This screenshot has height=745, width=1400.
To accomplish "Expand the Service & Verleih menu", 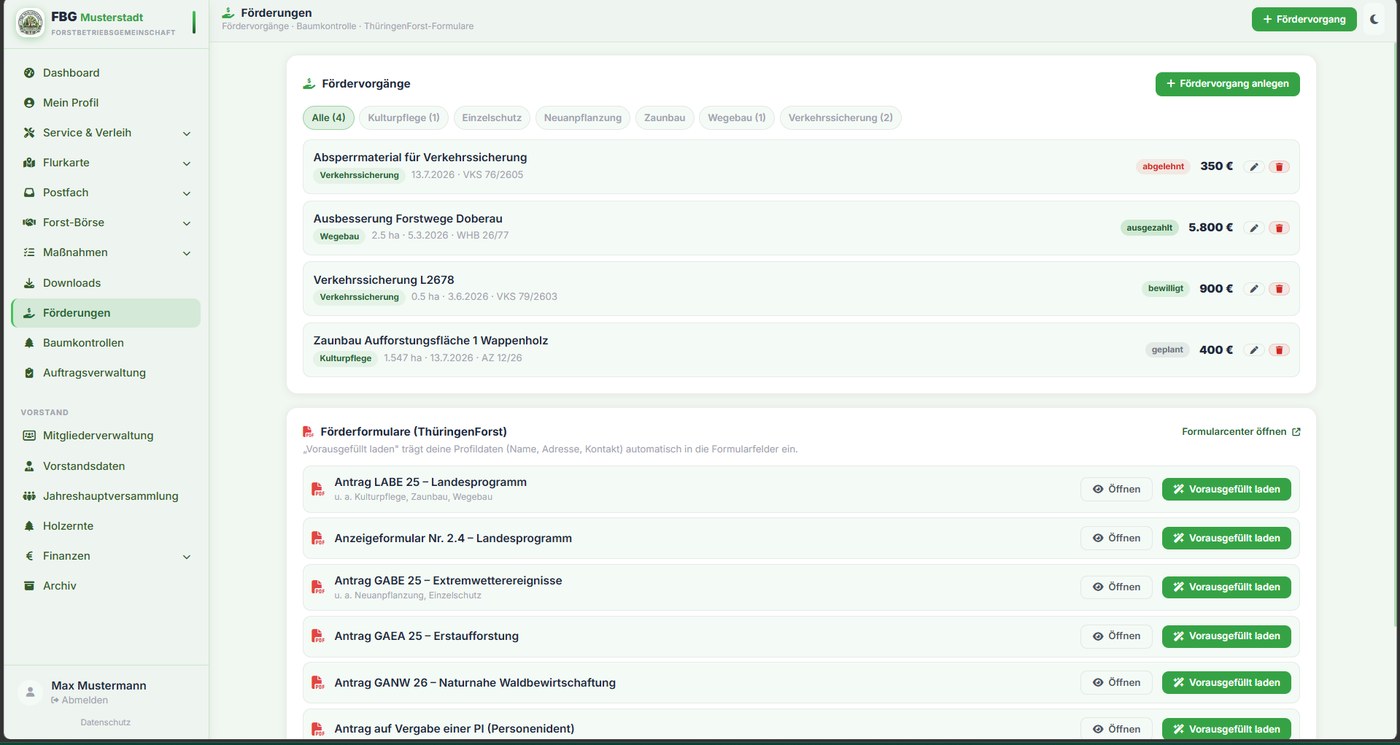I will coord(105,133).
